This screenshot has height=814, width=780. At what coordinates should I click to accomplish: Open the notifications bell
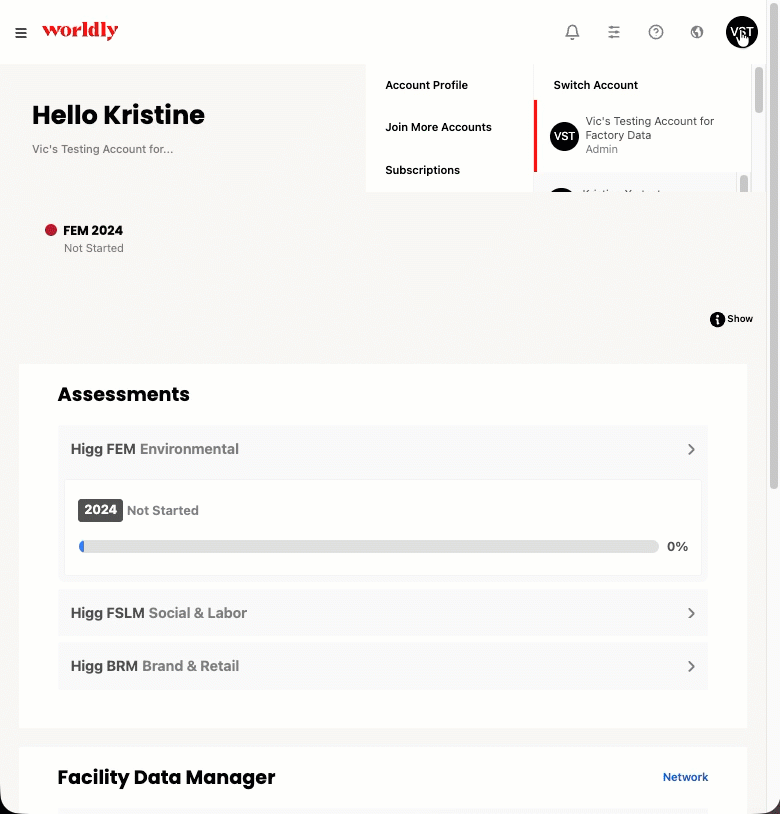(x=572, y=32)
